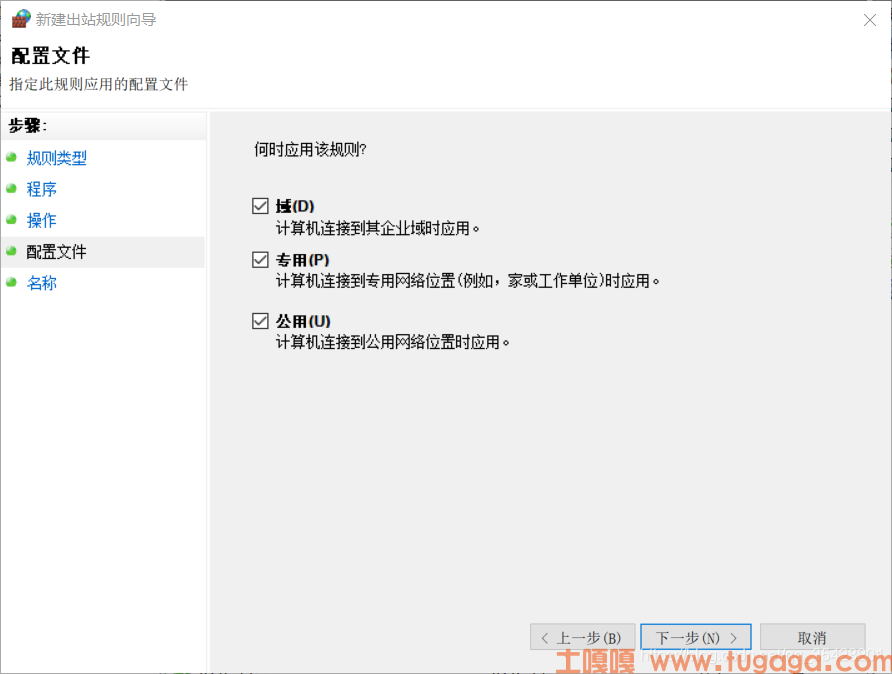Image resolution: width=892 pixels, height=674 pixels.
Task: Click the green bullet beside 操作
Action: point(11,220)
